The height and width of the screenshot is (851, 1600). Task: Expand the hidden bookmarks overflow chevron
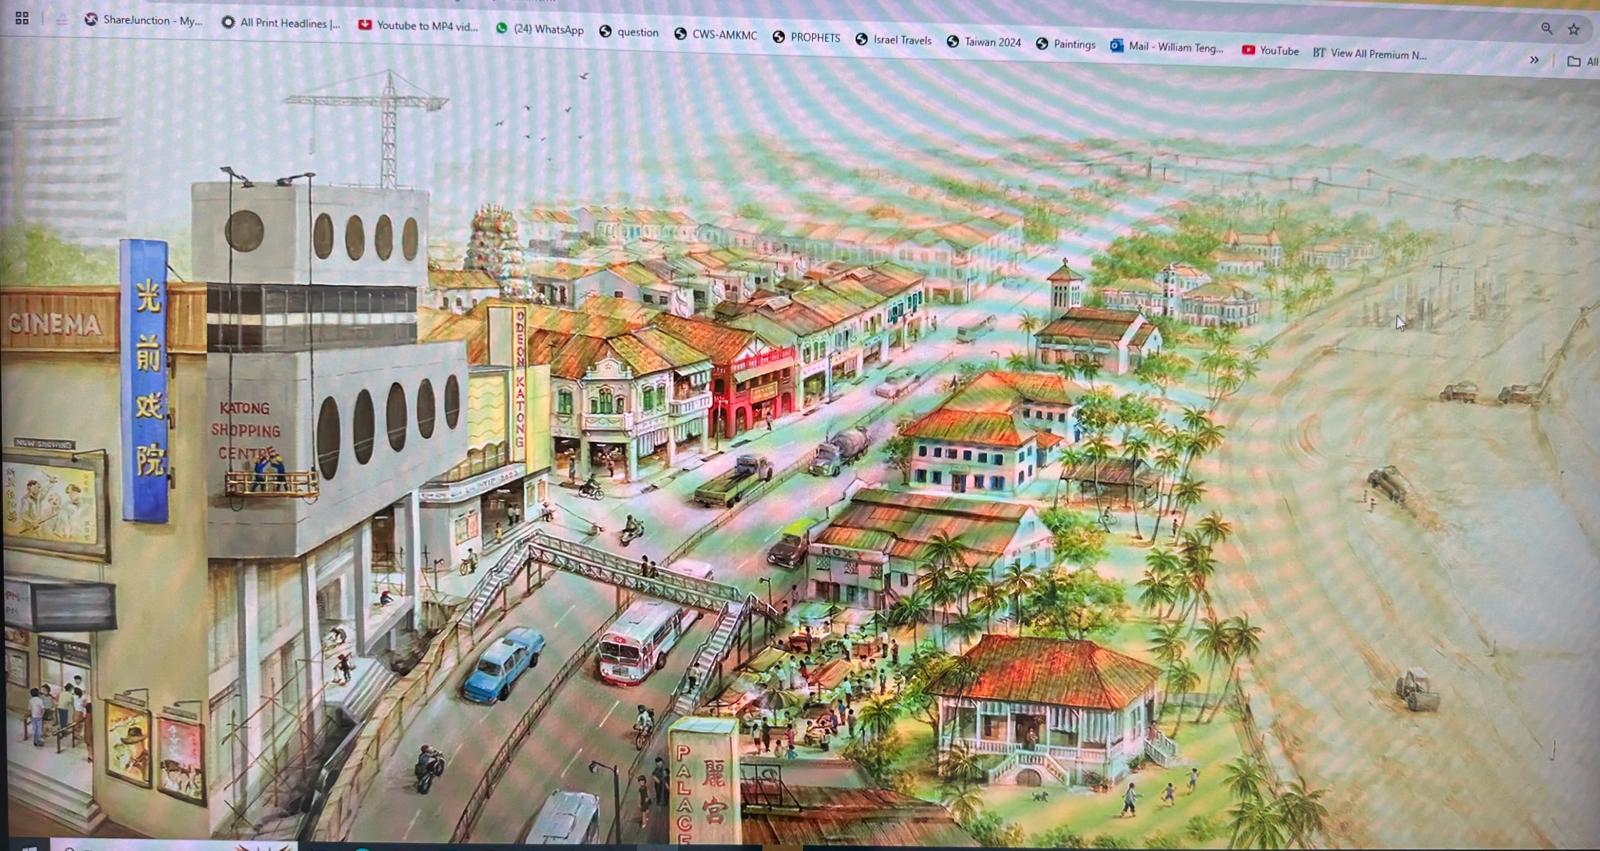(x=1534, y=60)
